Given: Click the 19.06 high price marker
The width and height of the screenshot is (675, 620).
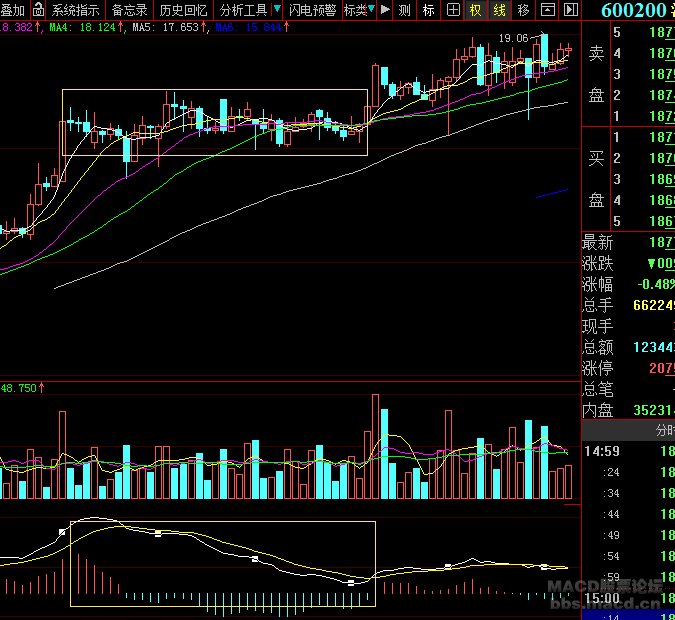Looking at the screenshot, I should pos(513,38).
